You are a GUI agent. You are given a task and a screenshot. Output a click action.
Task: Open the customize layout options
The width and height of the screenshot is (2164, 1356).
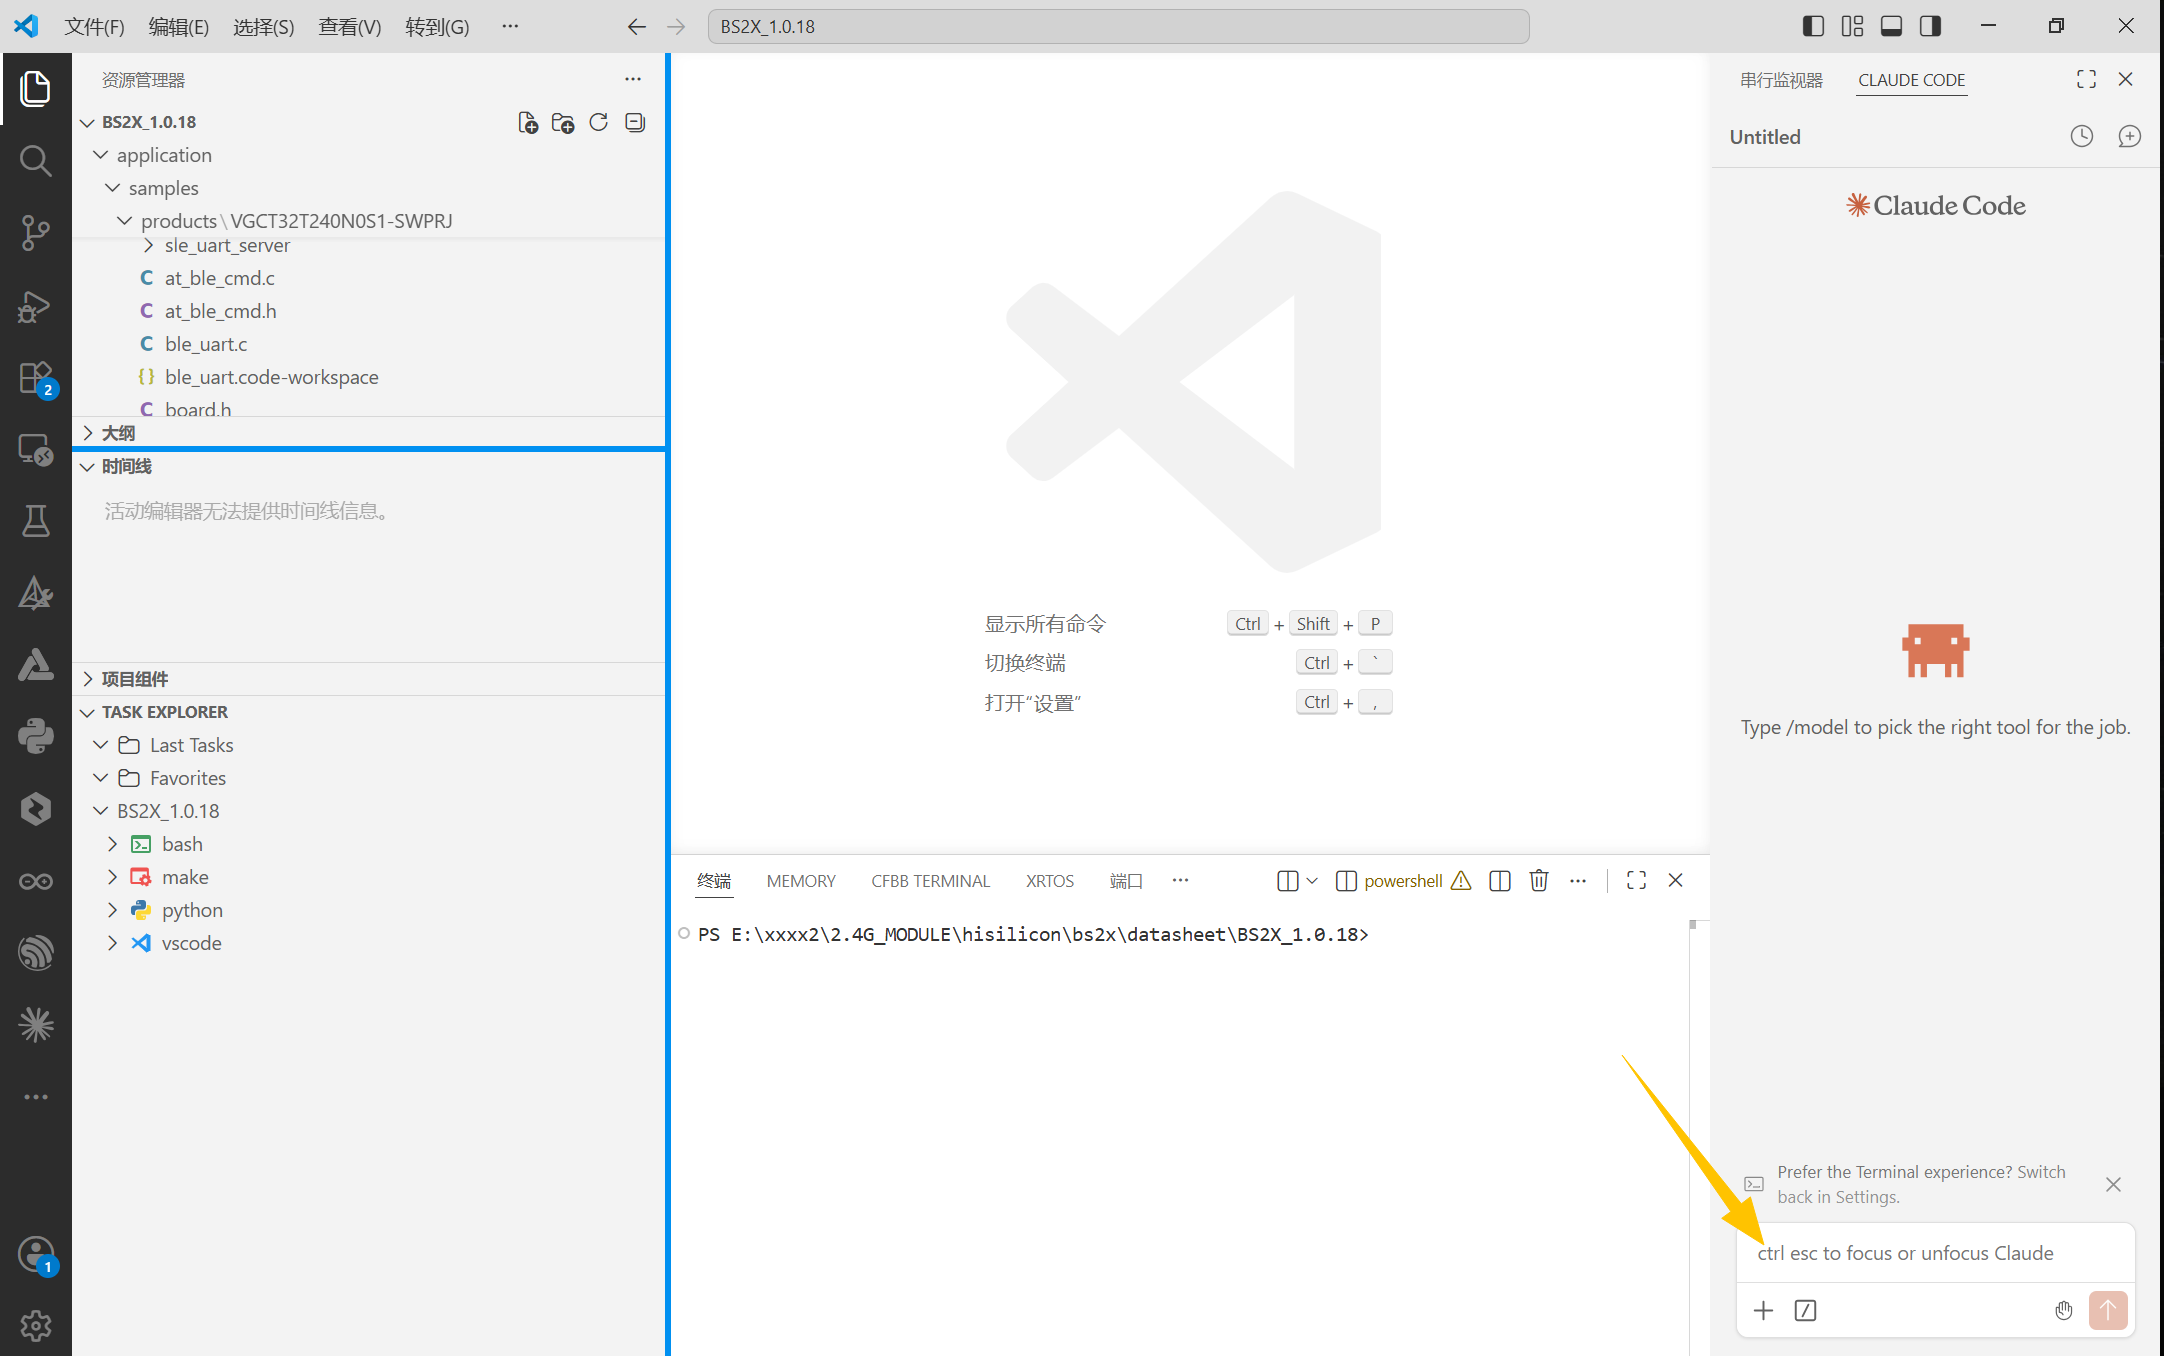1852,26
